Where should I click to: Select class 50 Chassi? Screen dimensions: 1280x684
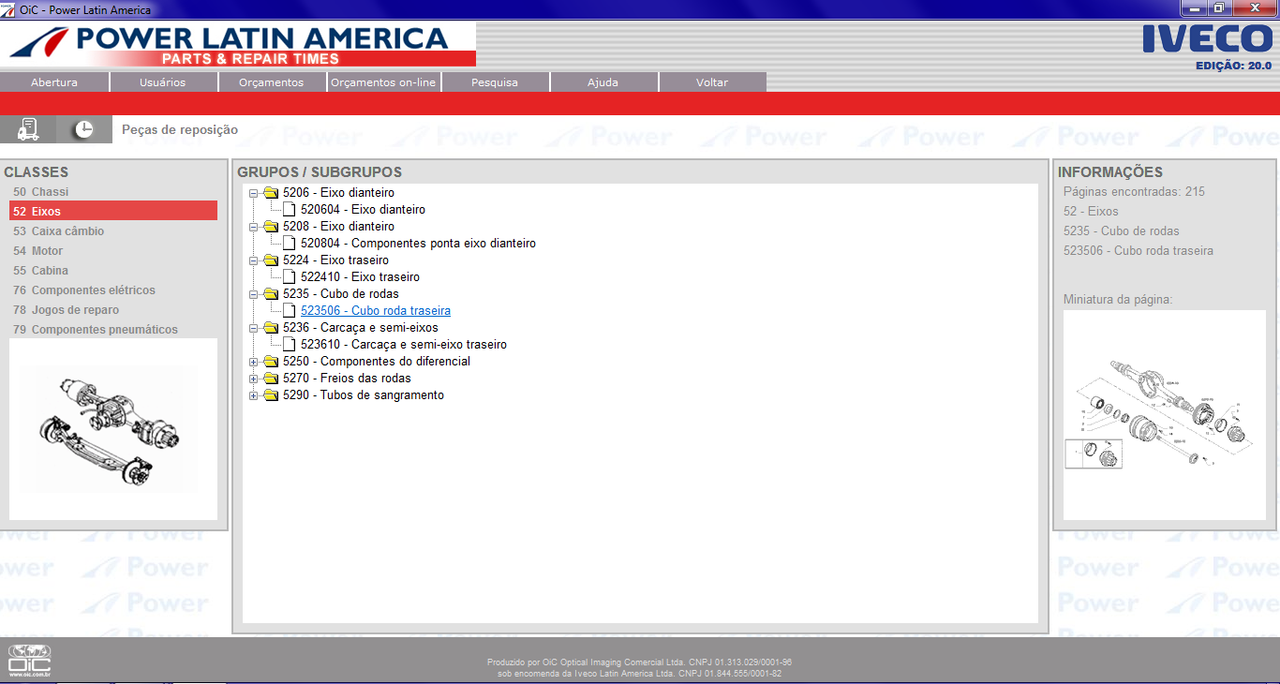[x=113, y=192]
